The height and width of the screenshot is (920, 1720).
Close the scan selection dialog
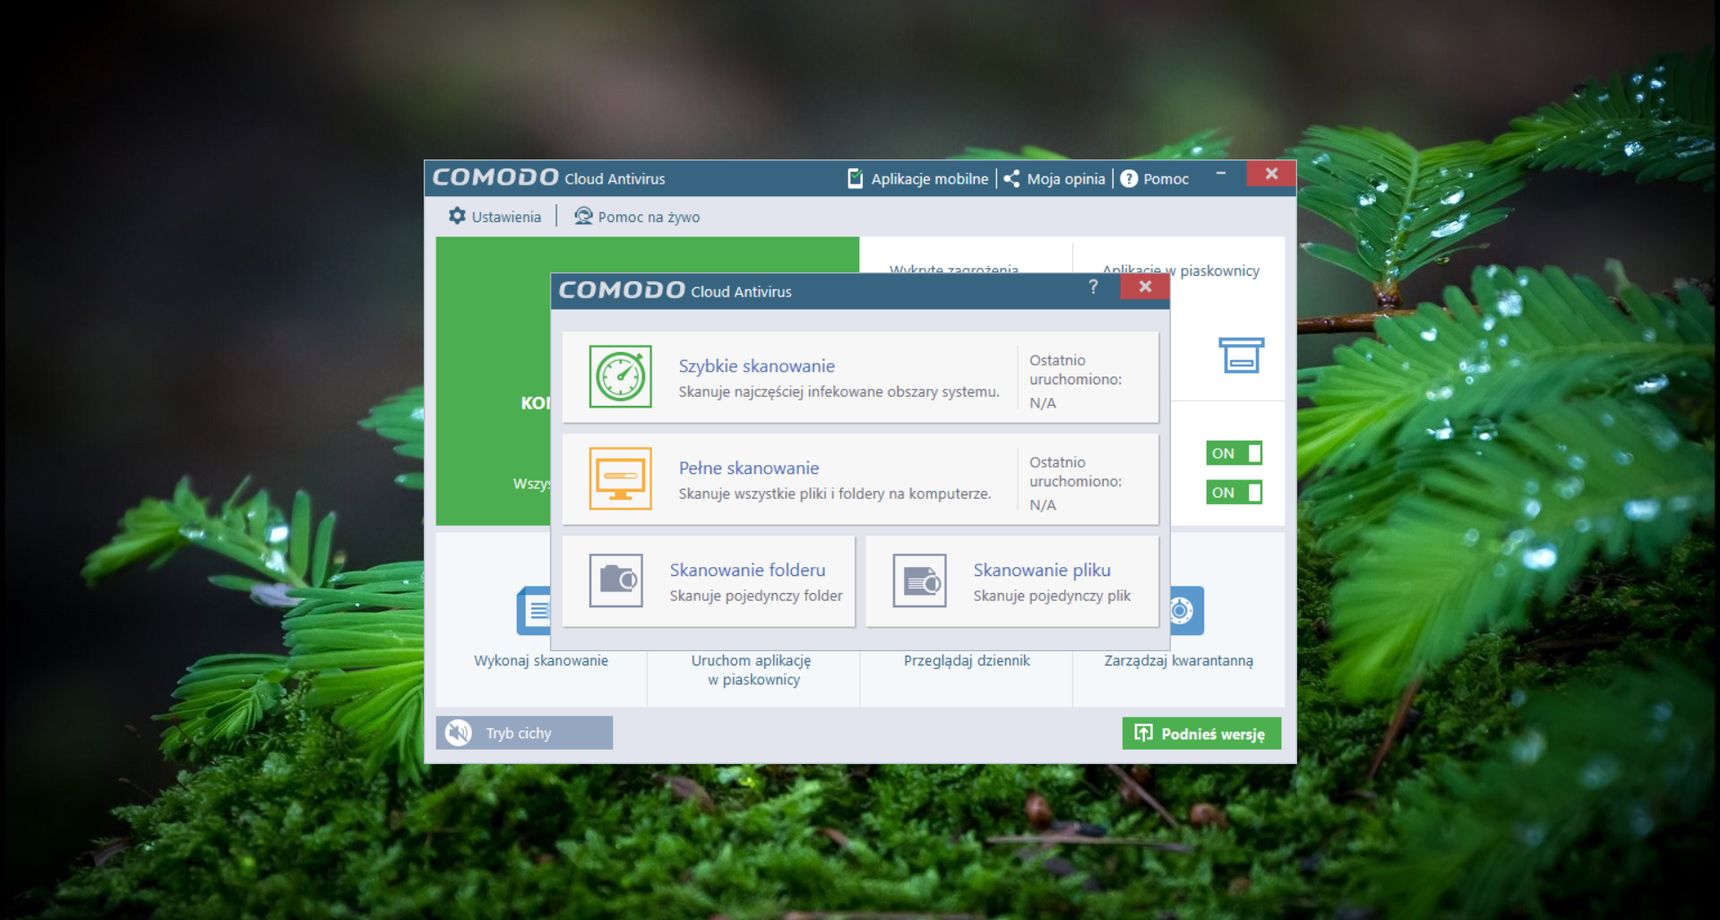pos(1145,287)
